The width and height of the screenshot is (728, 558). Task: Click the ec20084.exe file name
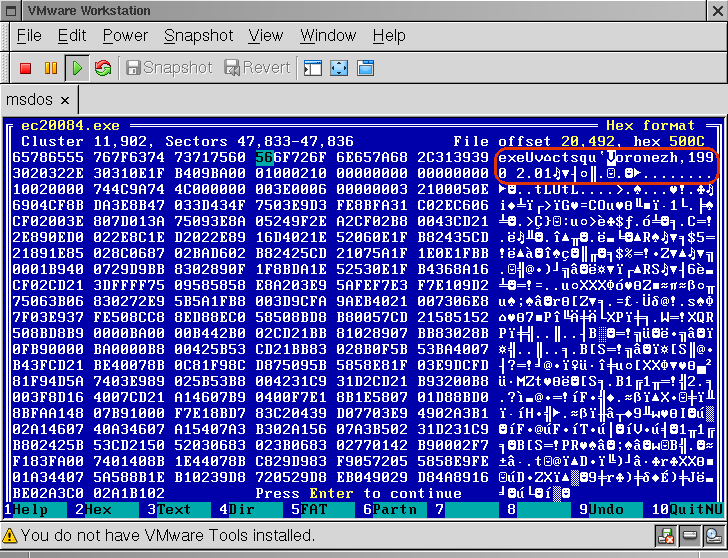[70, 125]
